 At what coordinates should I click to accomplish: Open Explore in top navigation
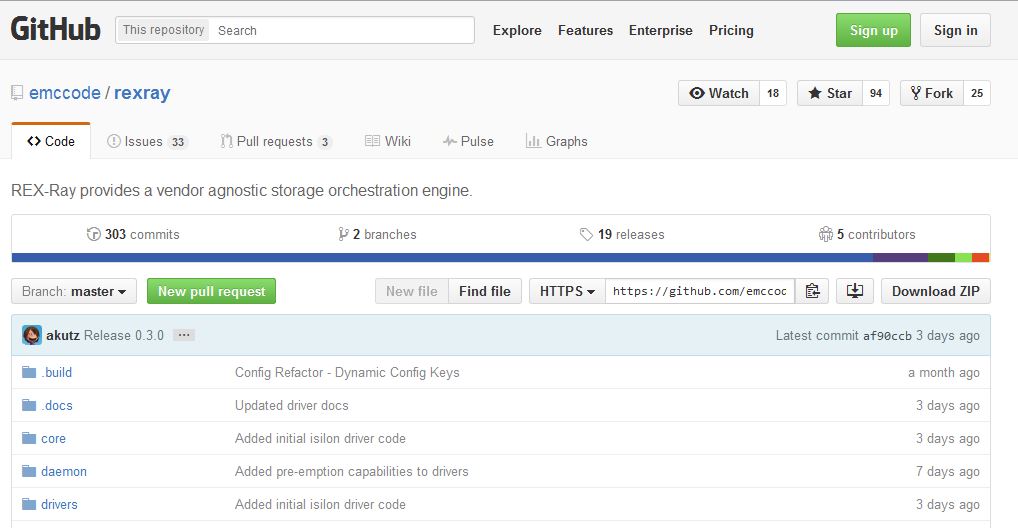point(517,30)
